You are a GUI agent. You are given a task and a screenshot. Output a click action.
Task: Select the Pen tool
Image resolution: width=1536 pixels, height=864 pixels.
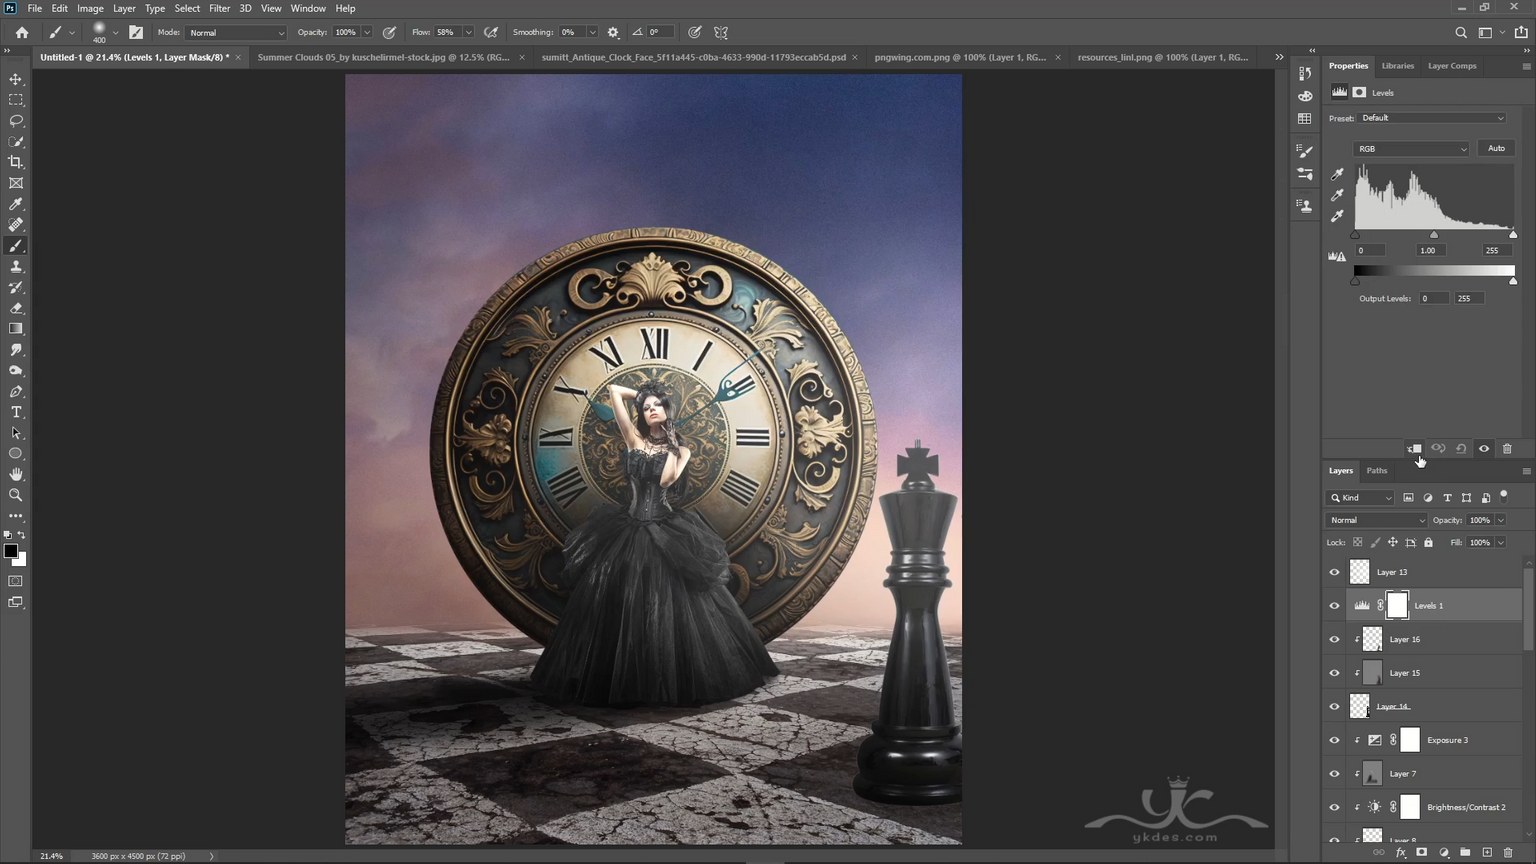16,392
